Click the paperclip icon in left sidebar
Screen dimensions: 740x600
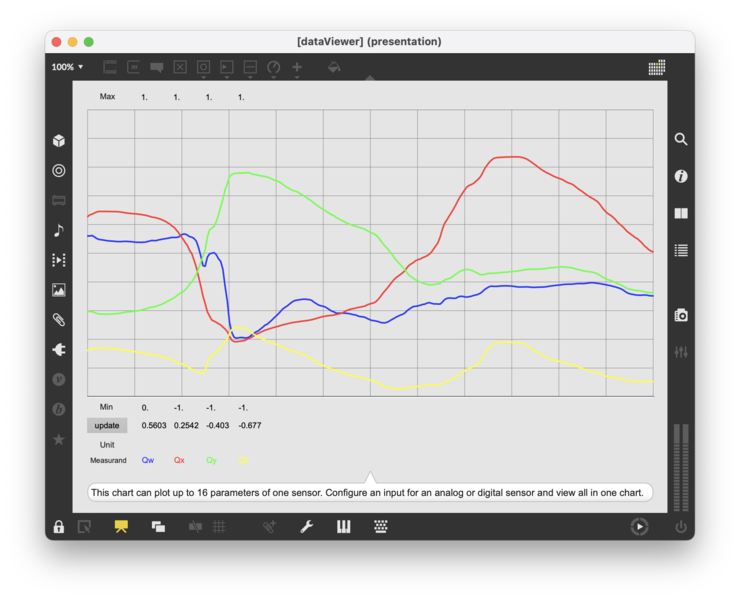[59, 320]
